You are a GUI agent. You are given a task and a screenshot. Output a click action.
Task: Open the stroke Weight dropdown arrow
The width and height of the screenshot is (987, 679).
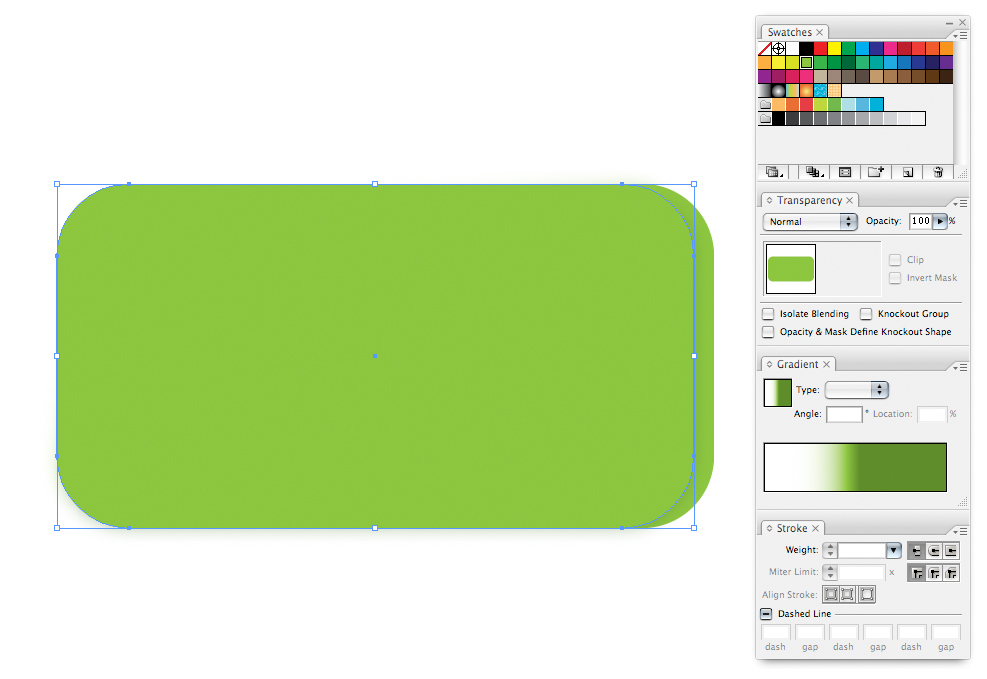(x=893, y=551)
